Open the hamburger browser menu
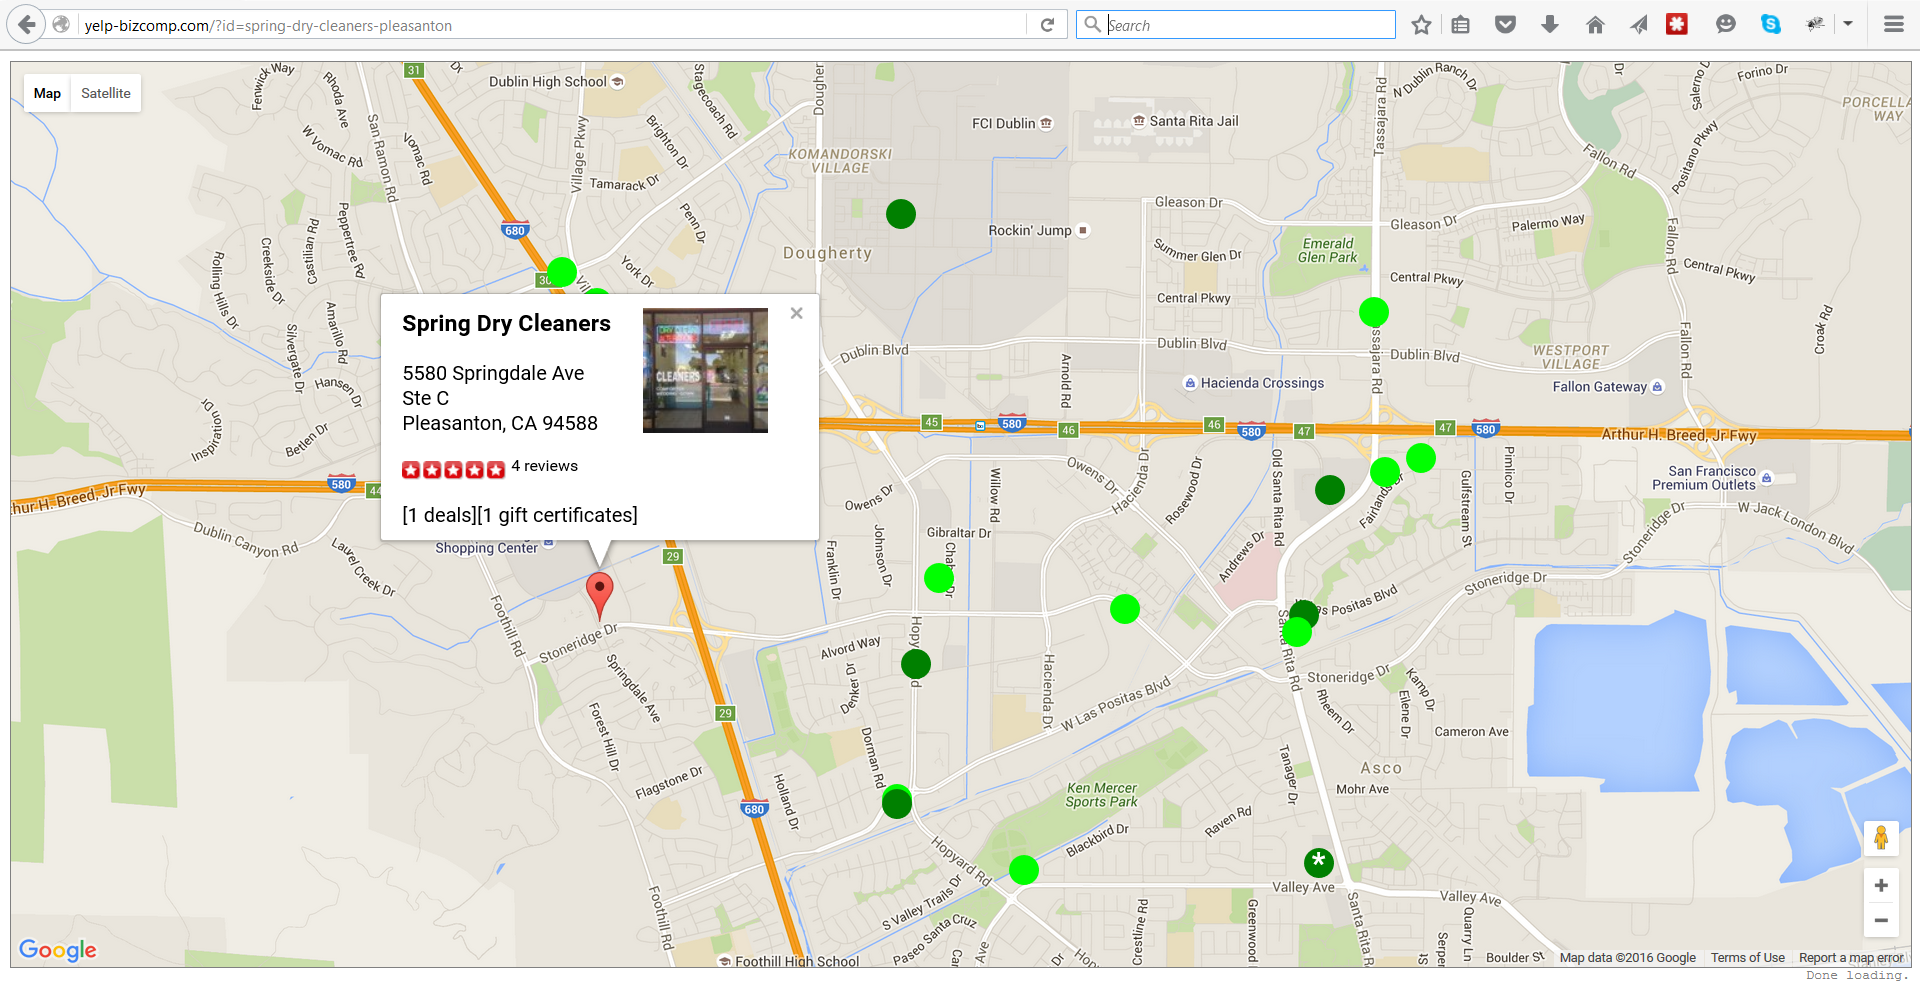This screenshot has height=988, width=1920. [x=1894, y=25]
